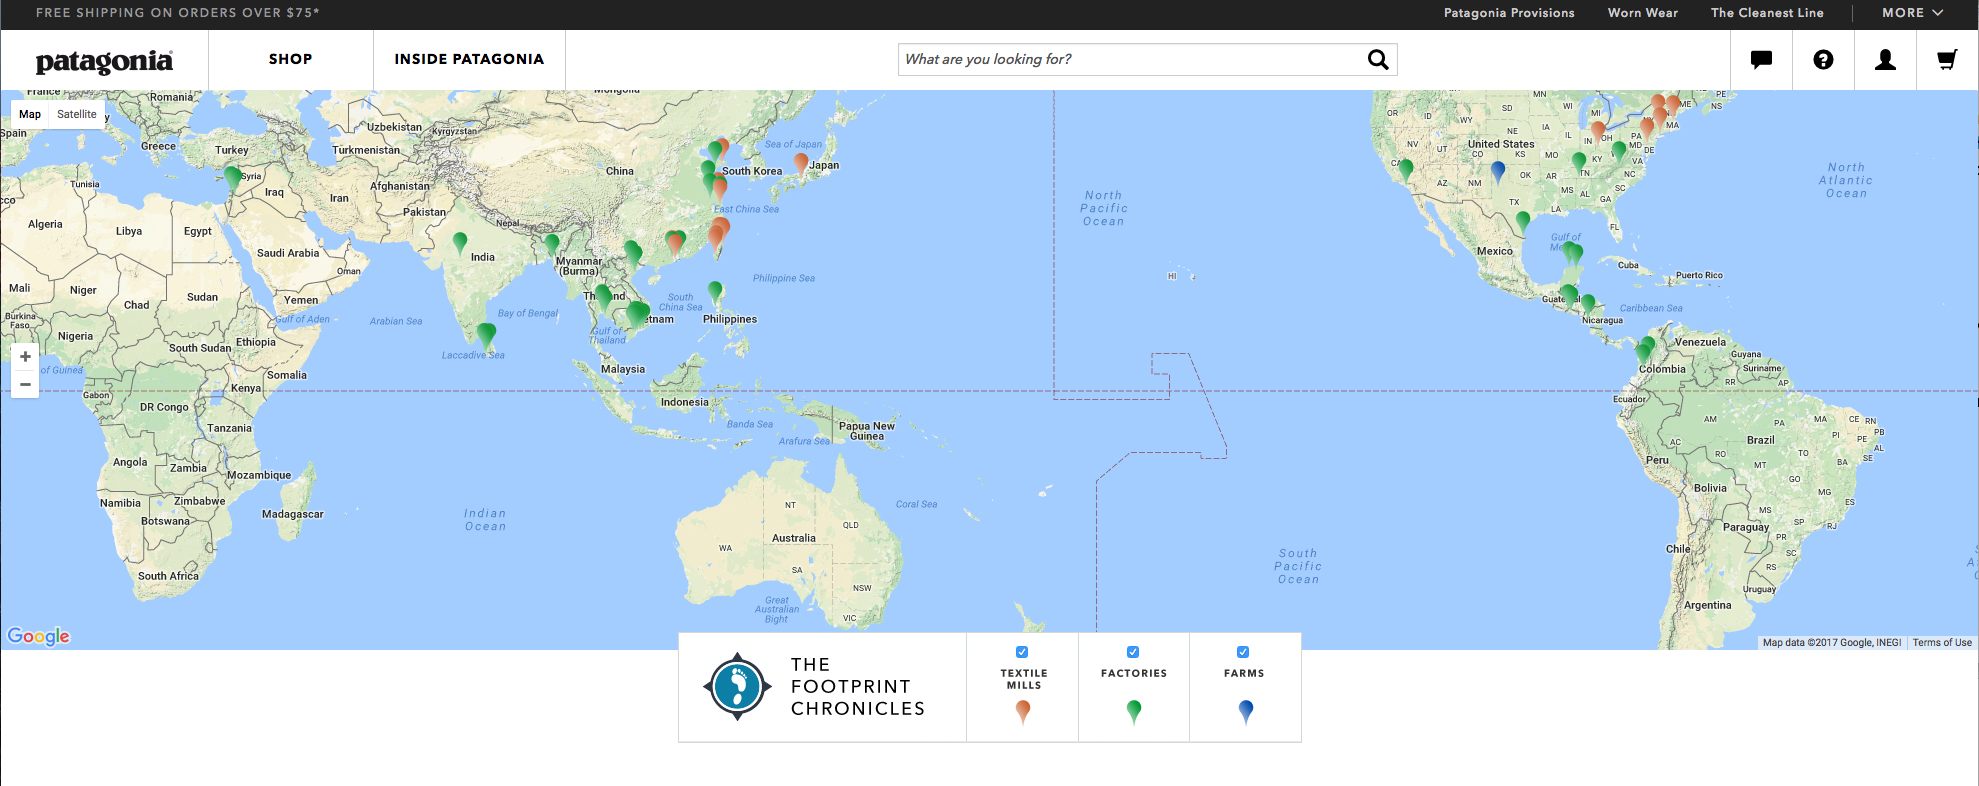Open The Cleanest Line link

[x=1767, y=13]
